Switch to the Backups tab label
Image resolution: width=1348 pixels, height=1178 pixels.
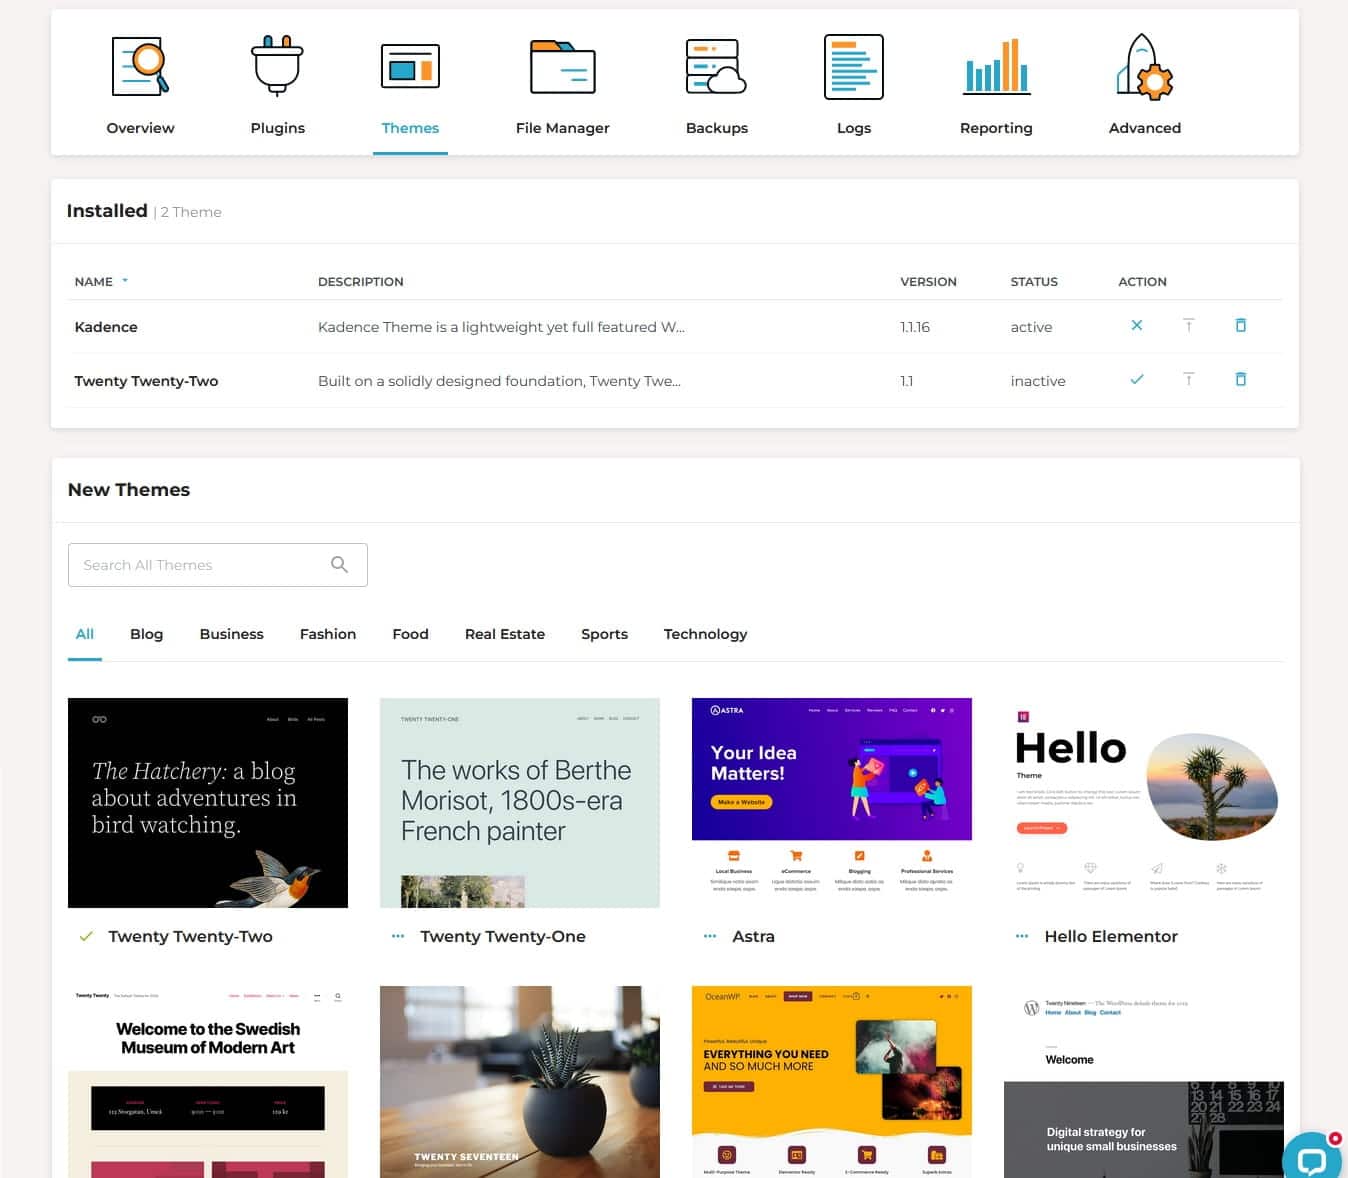point(716,128)
